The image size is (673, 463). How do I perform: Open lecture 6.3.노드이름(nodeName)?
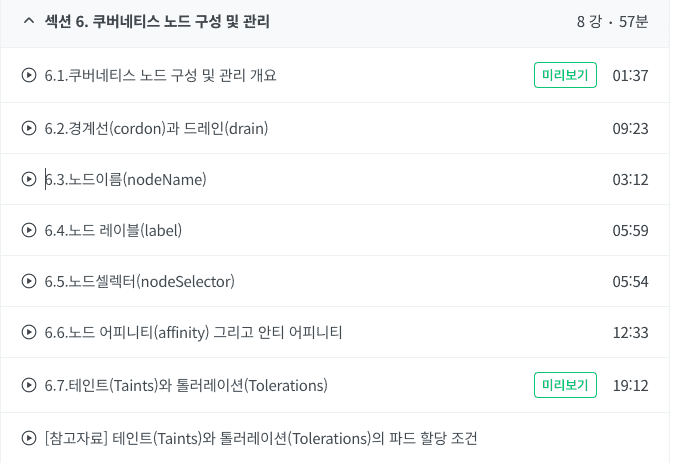point(126,179)
